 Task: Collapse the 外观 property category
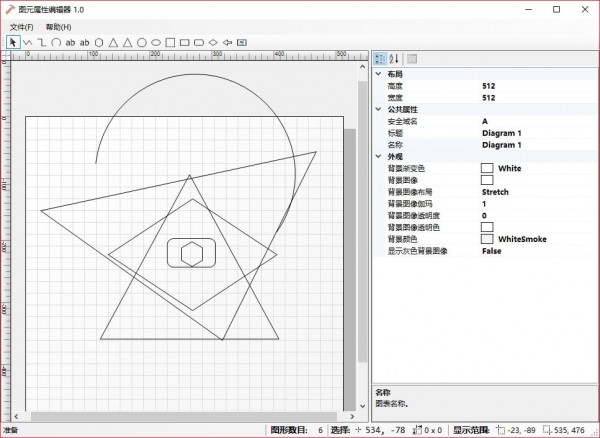point(378,156)
